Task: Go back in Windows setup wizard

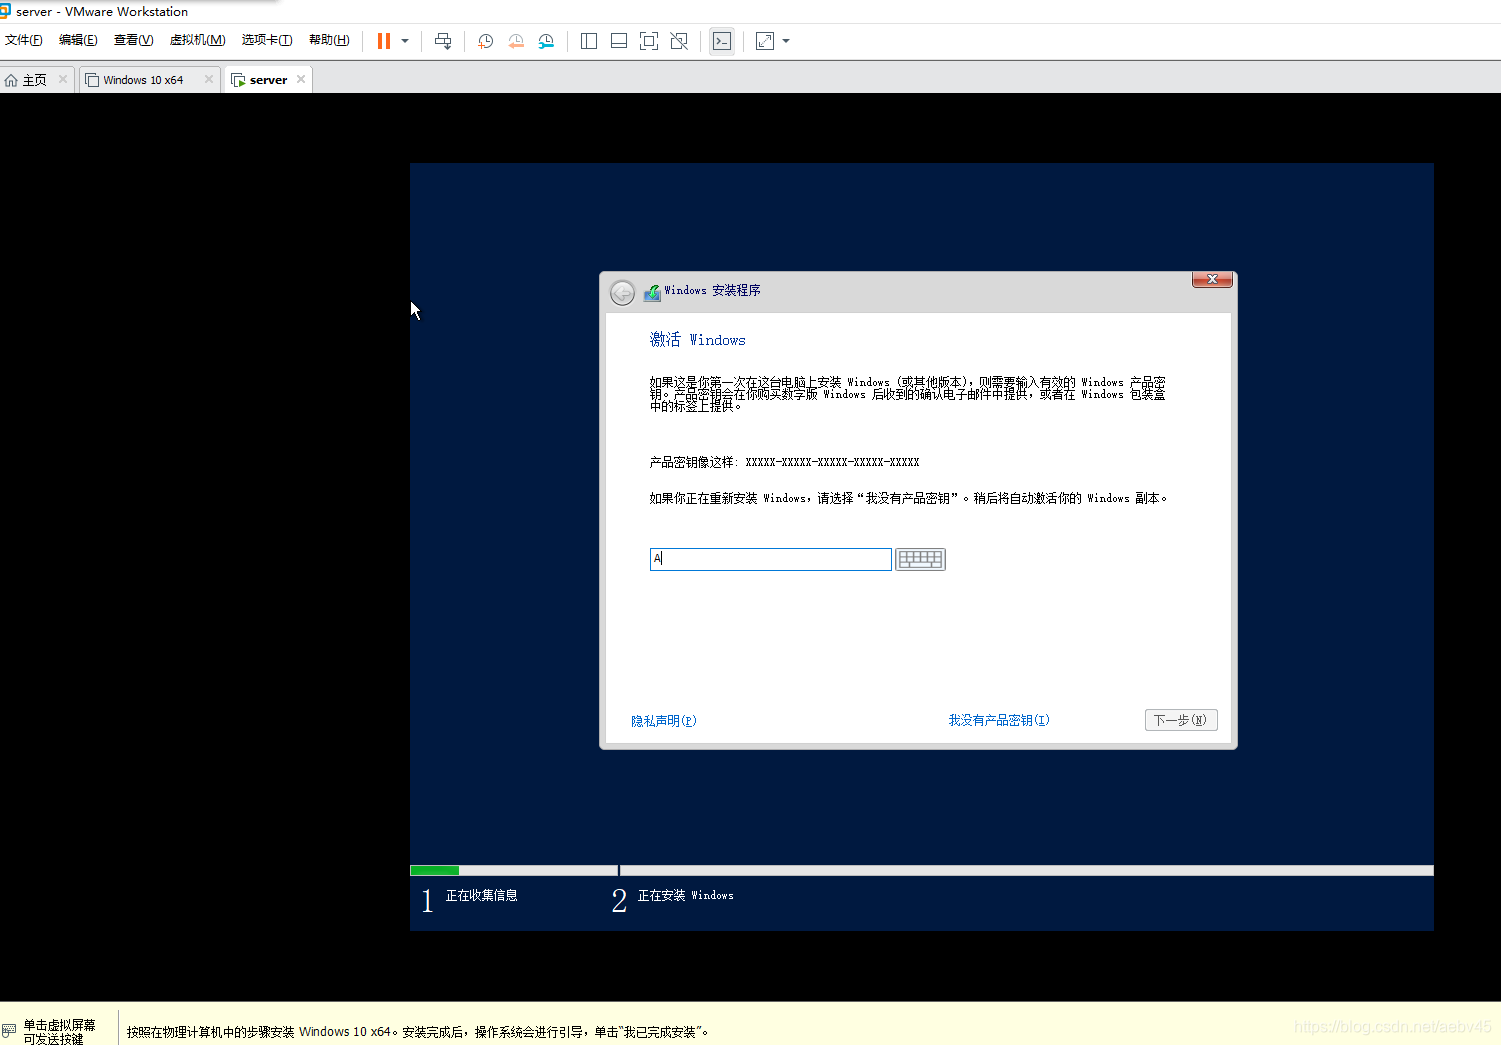Action: point(622,292)
